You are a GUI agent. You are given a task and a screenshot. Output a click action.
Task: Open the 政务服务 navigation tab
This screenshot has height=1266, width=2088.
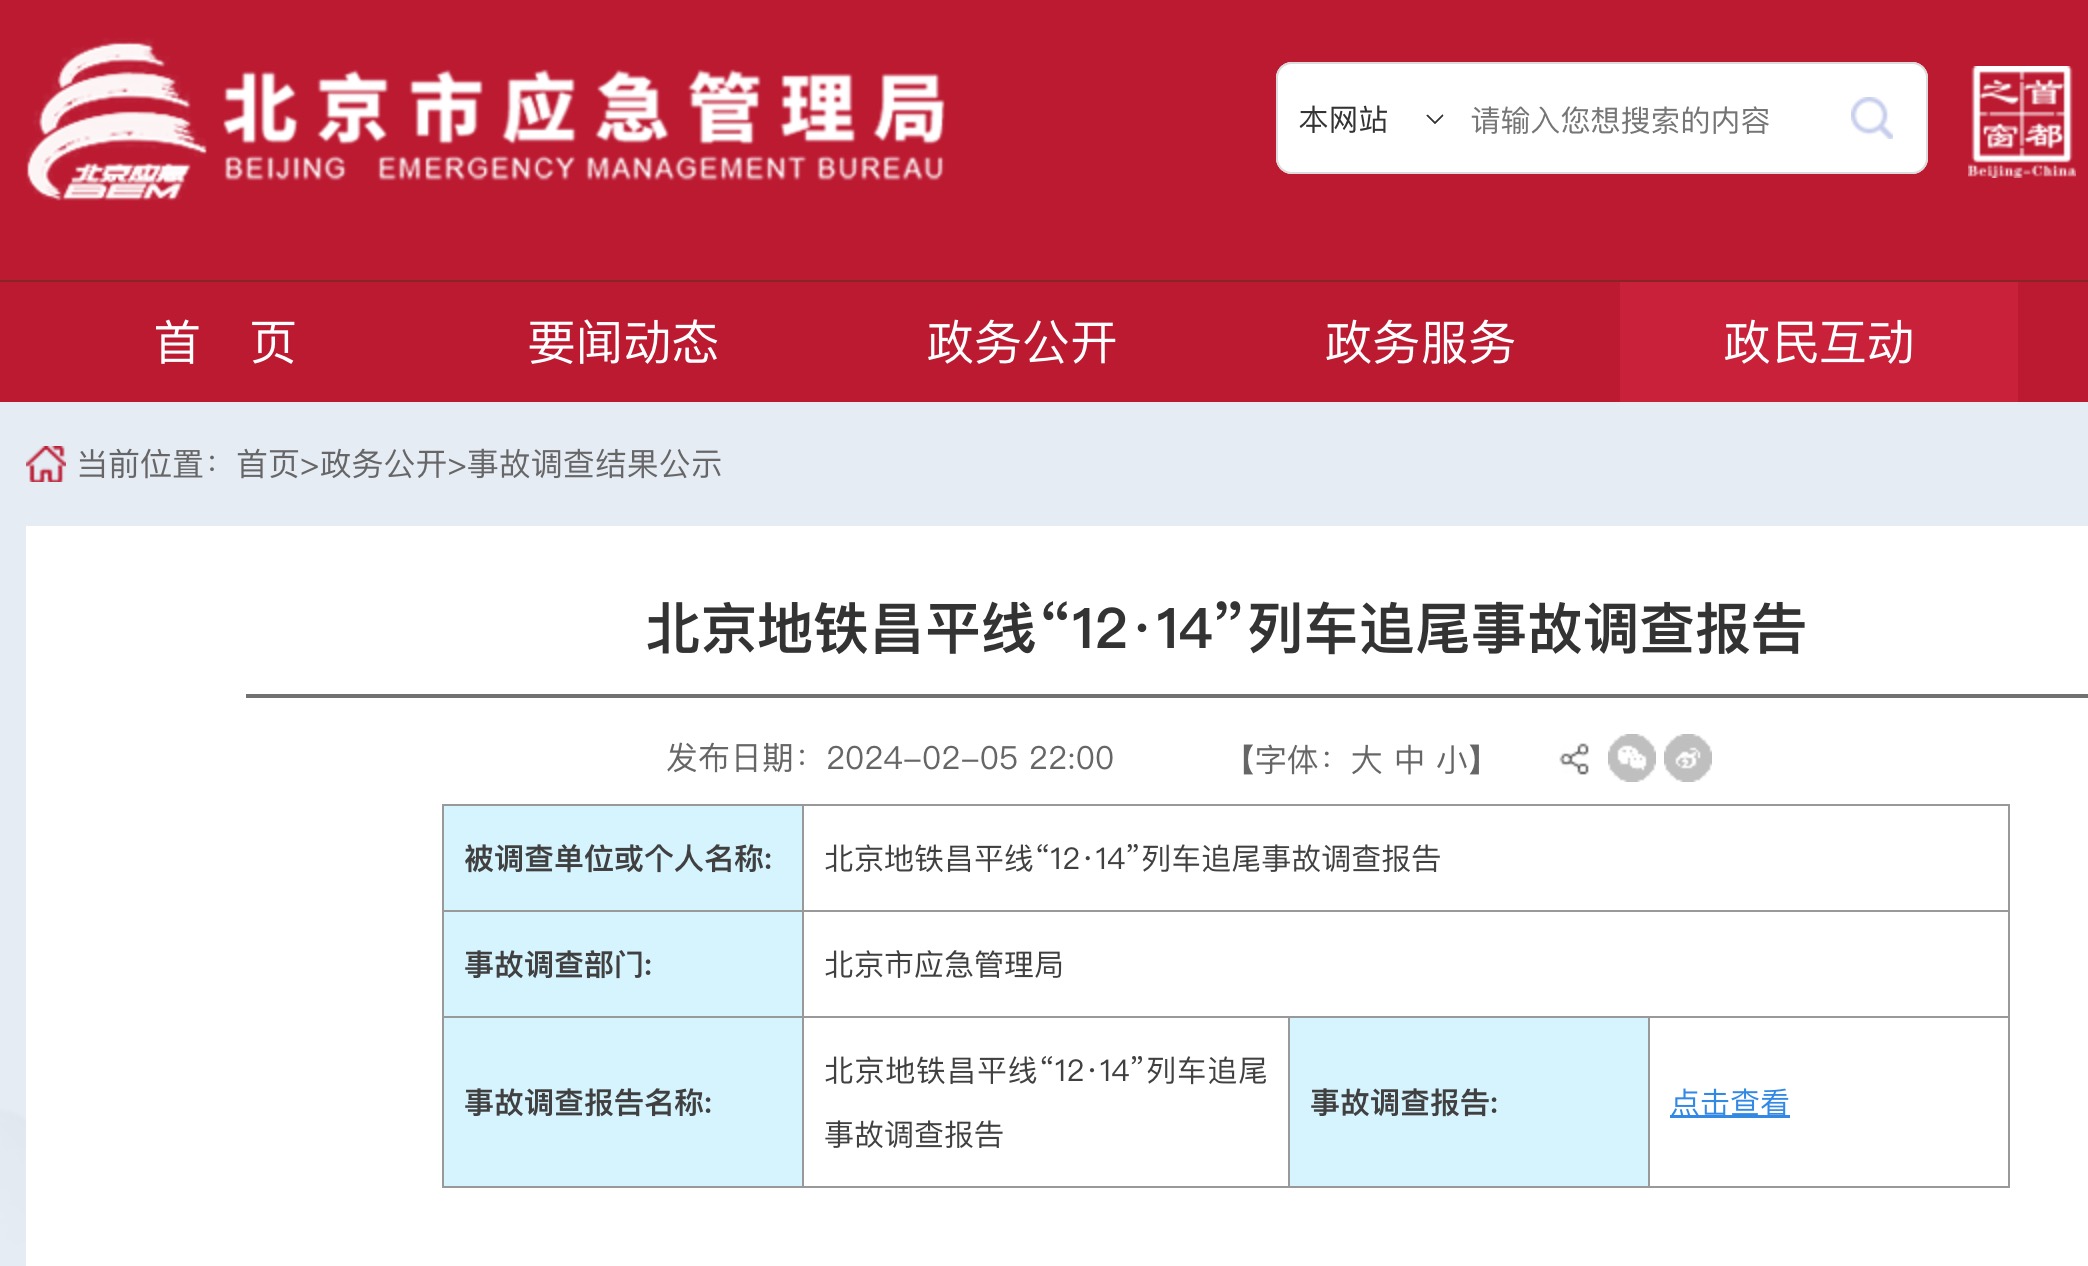(1420, 343)
